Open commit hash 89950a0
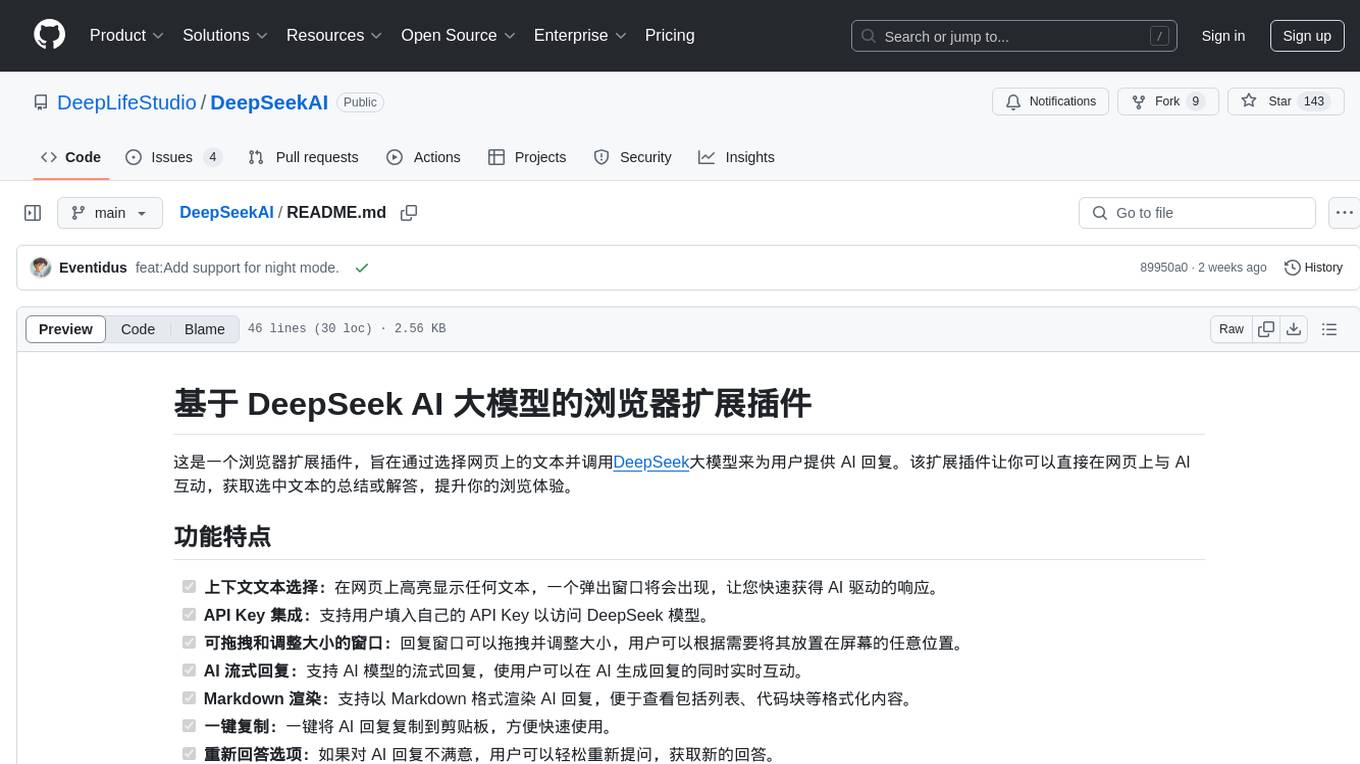 click(x=1164, y=267)
